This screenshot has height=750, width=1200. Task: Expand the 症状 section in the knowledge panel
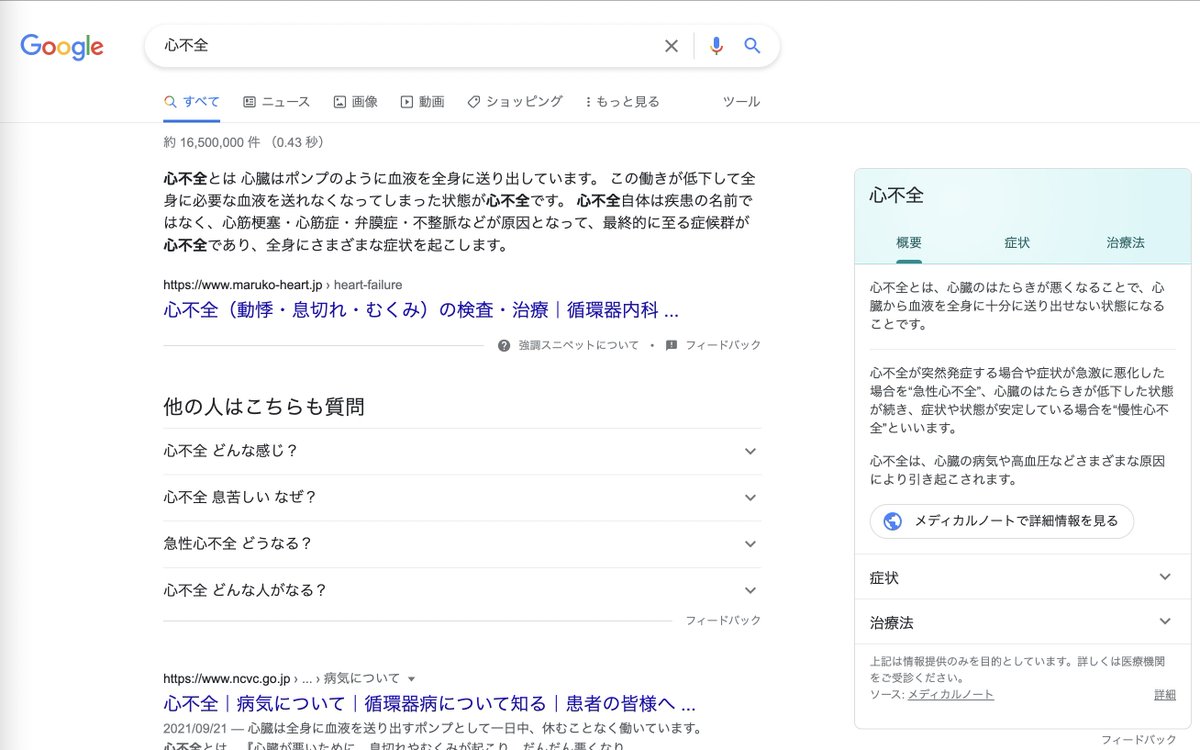pos(1164,577)
